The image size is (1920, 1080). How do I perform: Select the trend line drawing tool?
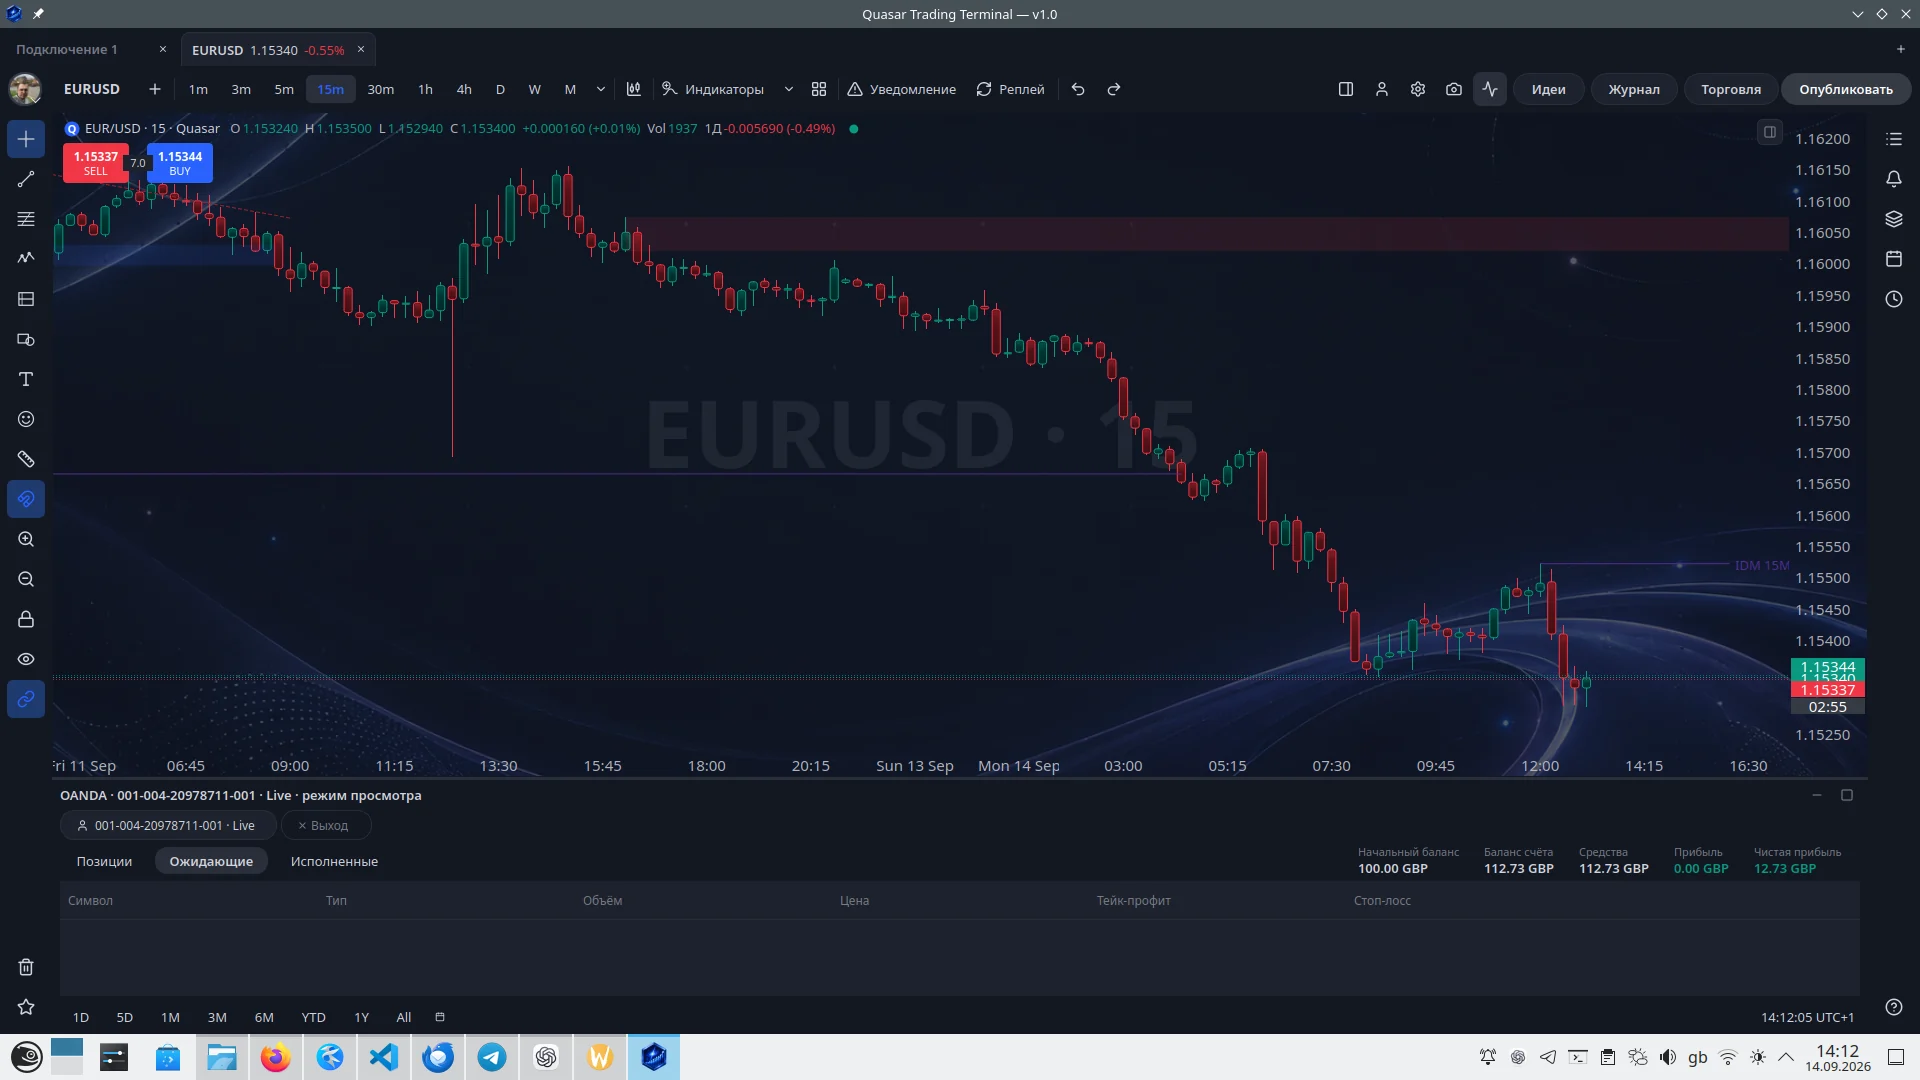coord(26,179)
